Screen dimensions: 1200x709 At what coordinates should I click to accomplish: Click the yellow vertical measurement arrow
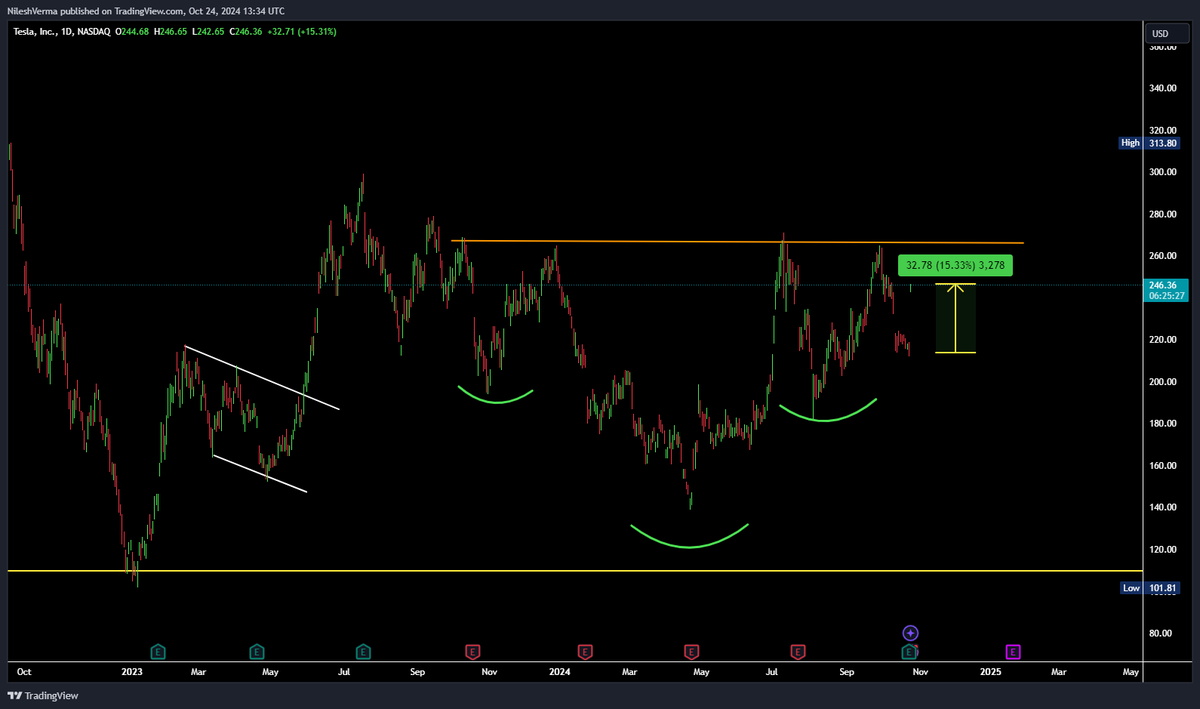pos(957,318)
